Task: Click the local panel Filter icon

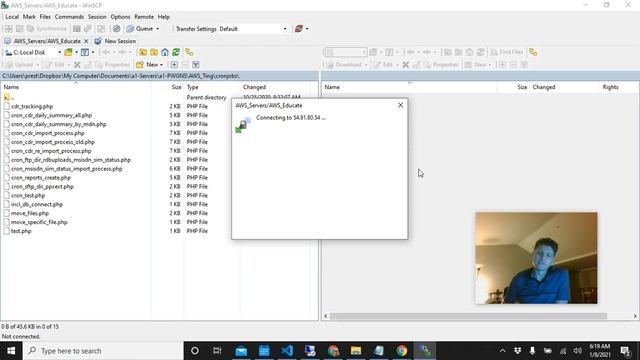Action: tap(84, 52)
